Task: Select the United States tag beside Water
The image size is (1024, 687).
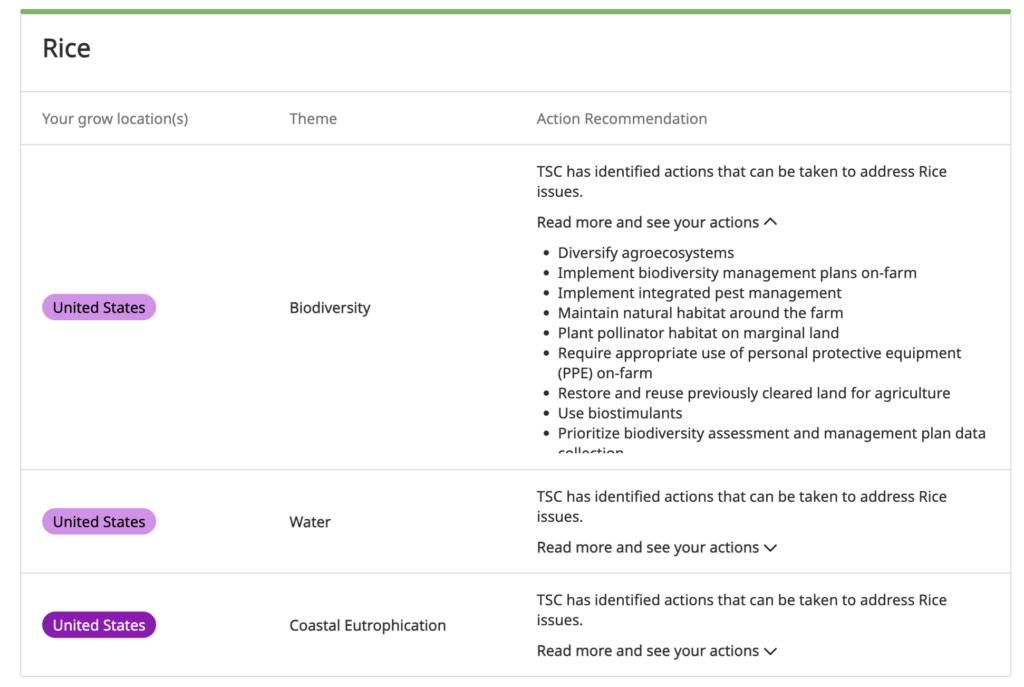Action: (98, 521)
